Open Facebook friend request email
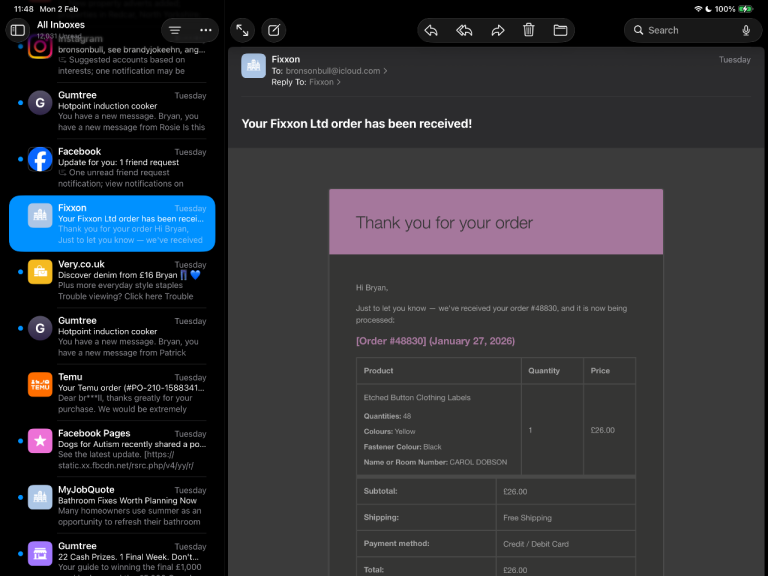Image resolution: width=768 pixels, height=576 pixels. (120, 167)
